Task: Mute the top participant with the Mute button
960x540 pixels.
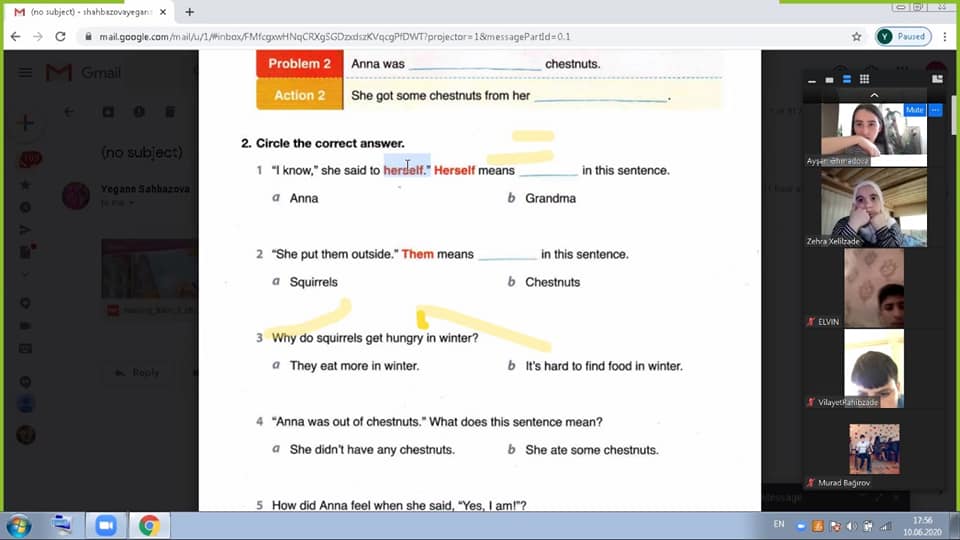Action: 915,110
